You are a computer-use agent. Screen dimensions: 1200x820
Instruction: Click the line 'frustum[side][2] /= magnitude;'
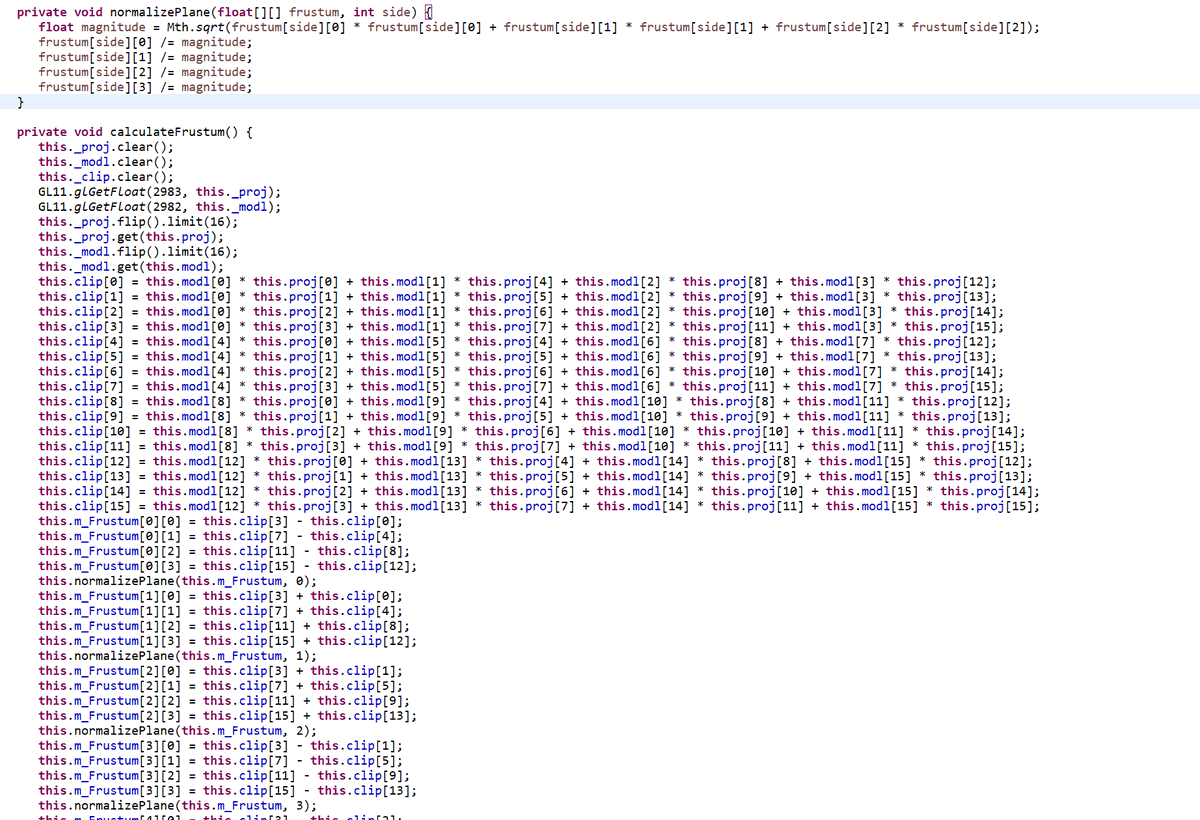click(x=145, y=72)
